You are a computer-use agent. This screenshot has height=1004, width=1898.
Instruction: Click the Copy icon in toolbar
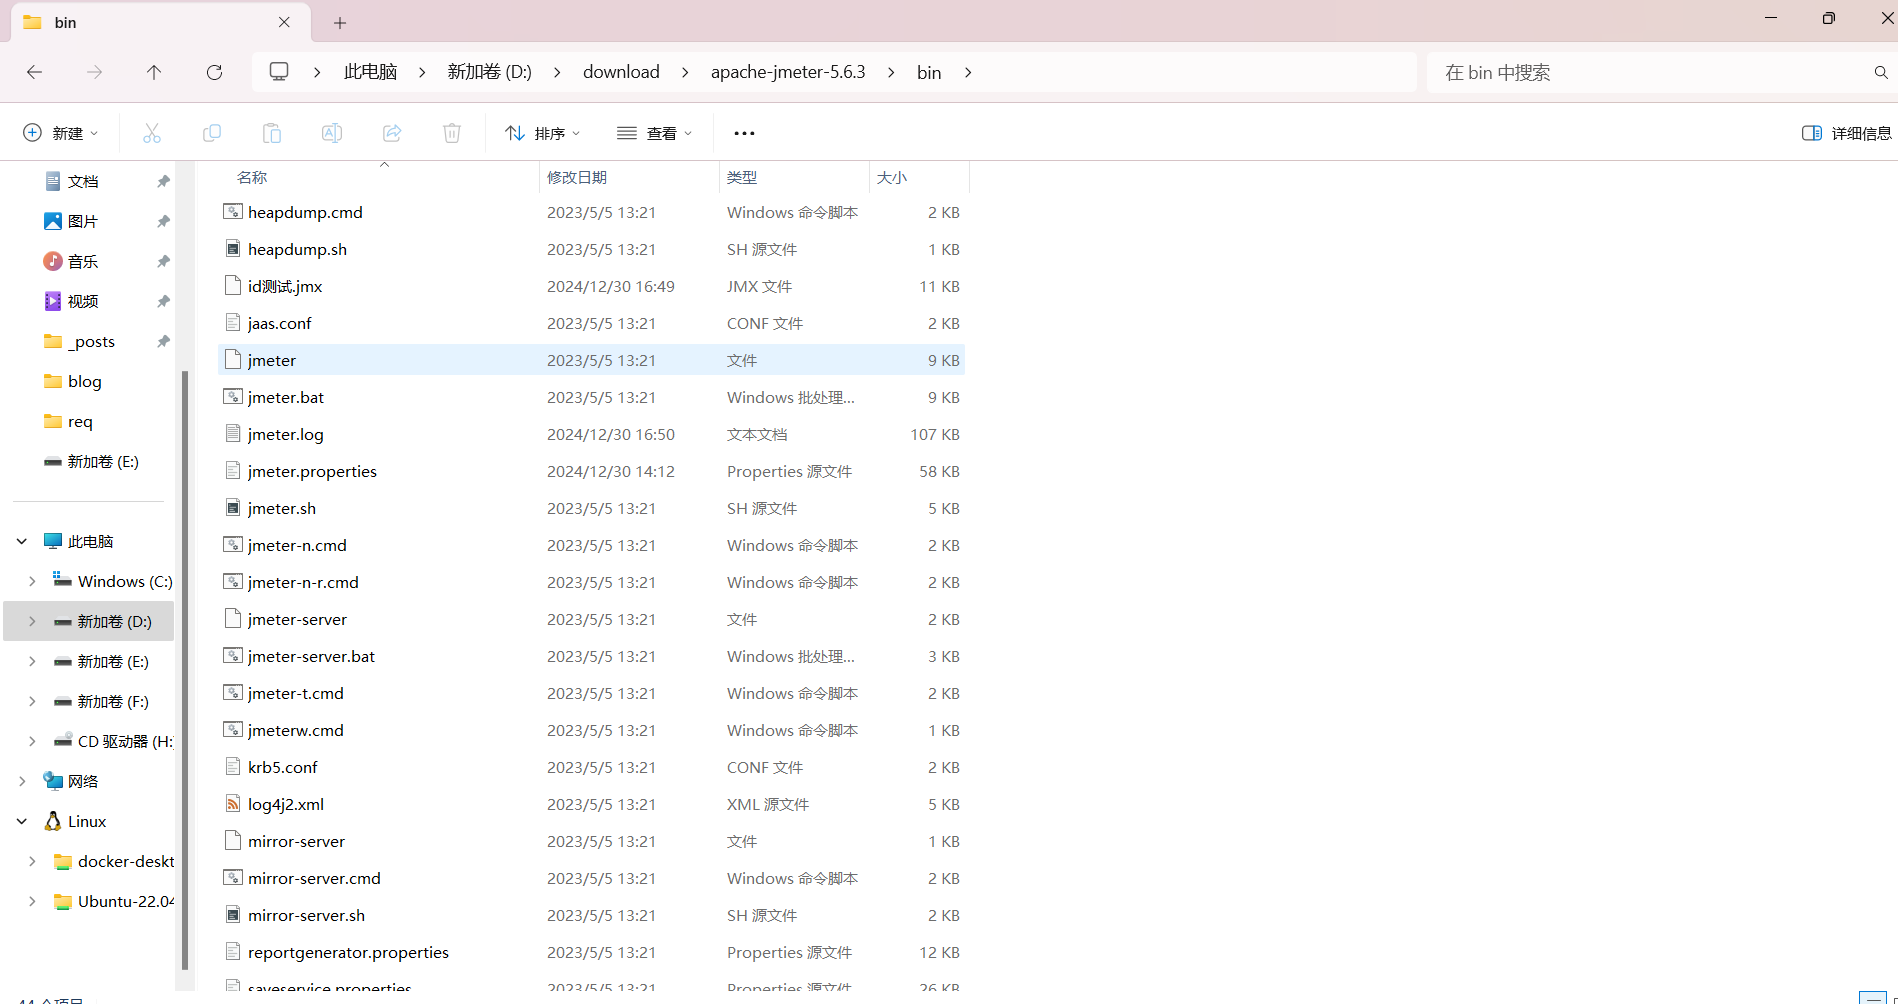(x=212, y=133)
